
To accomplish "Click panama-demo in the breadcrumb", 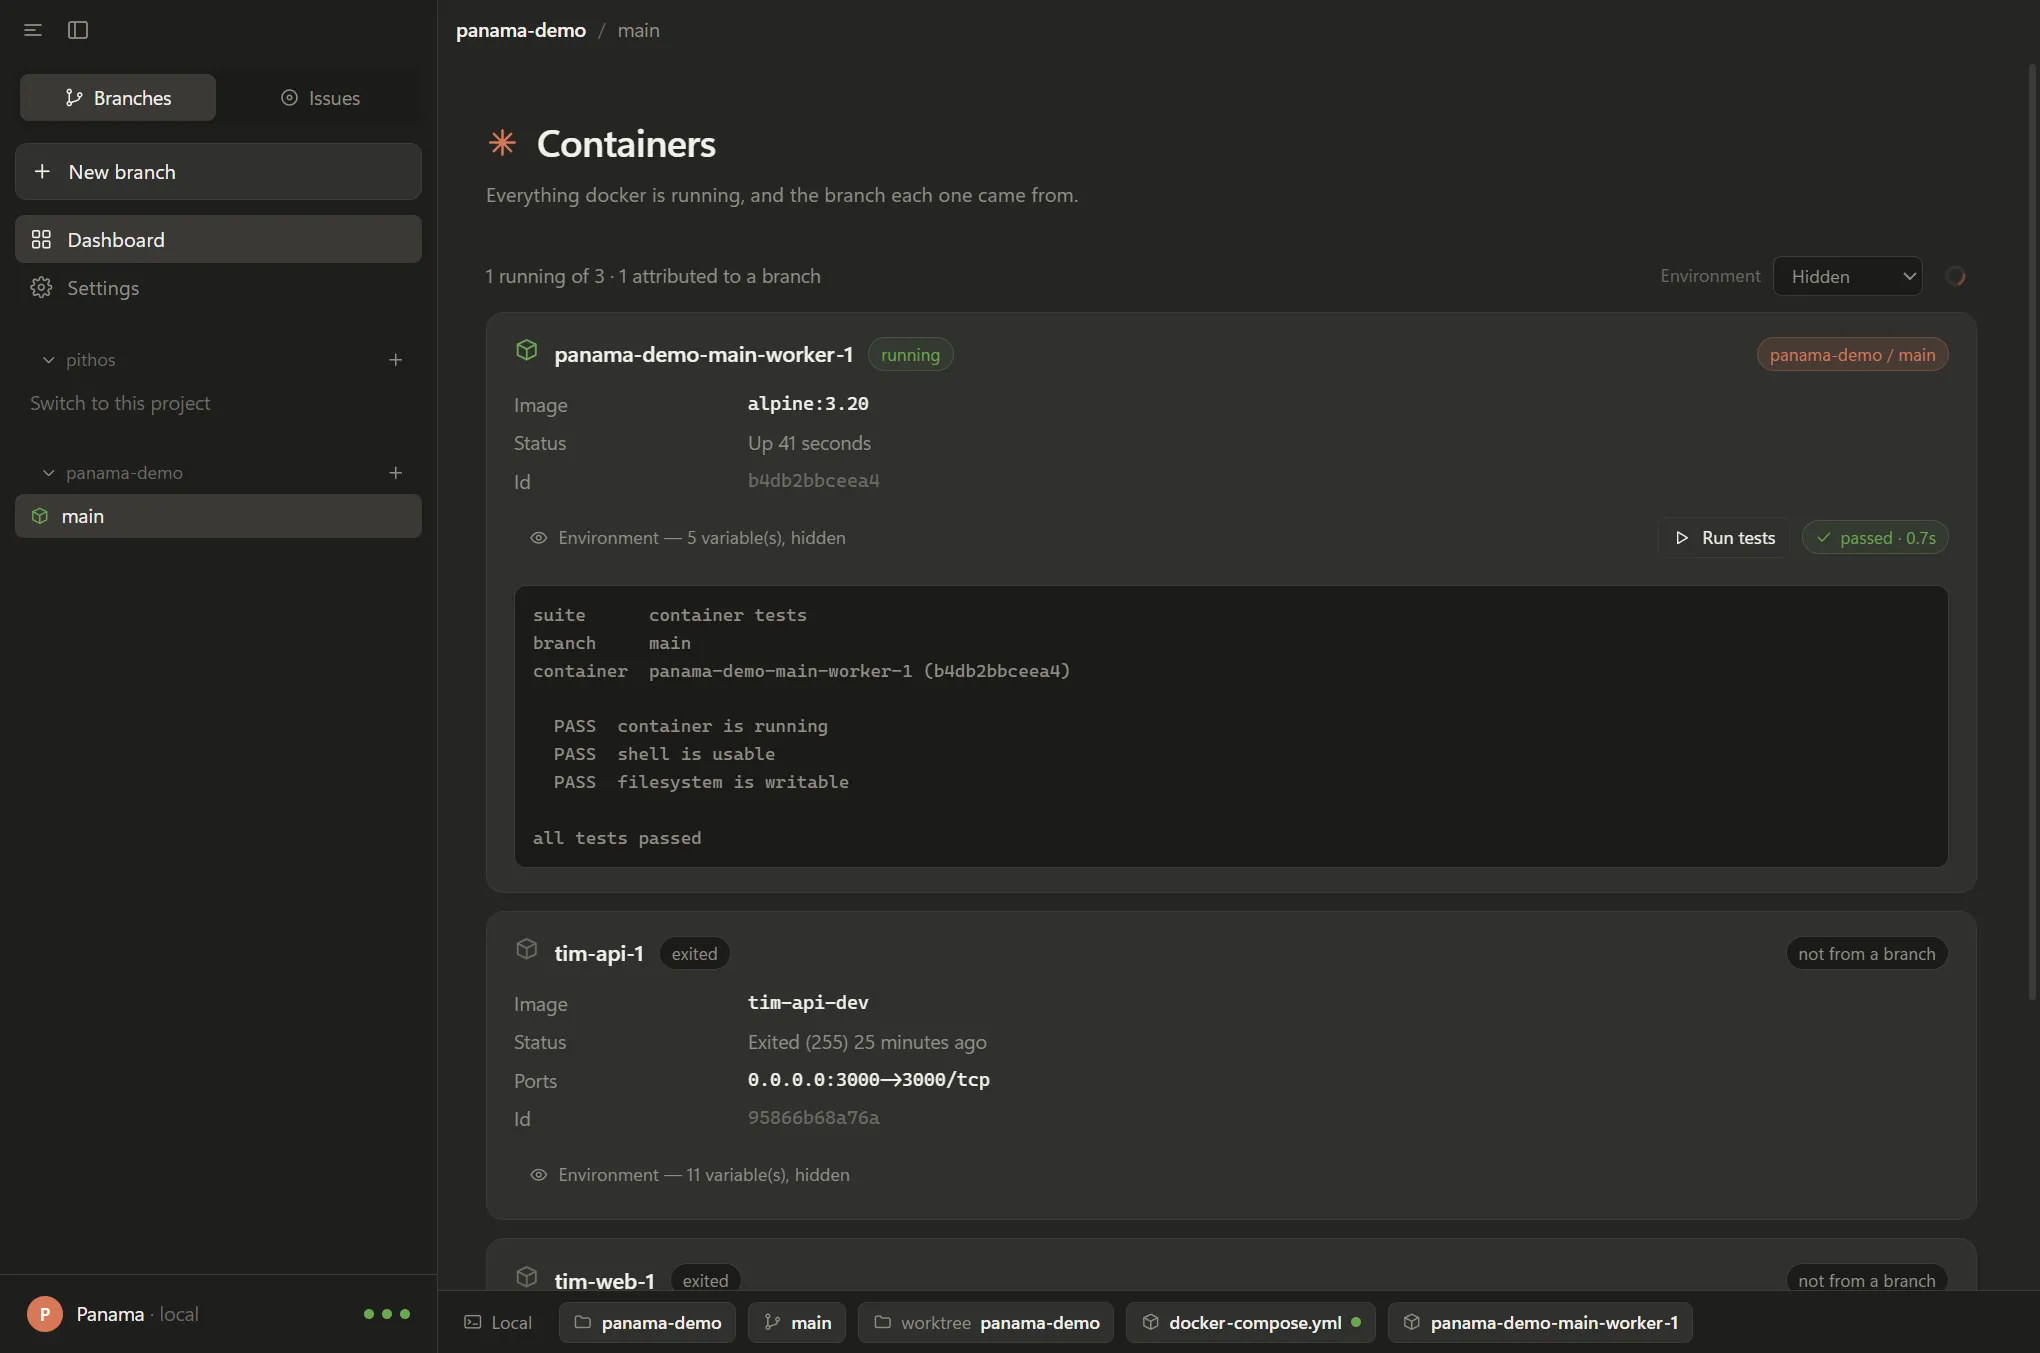I will 521,30.
